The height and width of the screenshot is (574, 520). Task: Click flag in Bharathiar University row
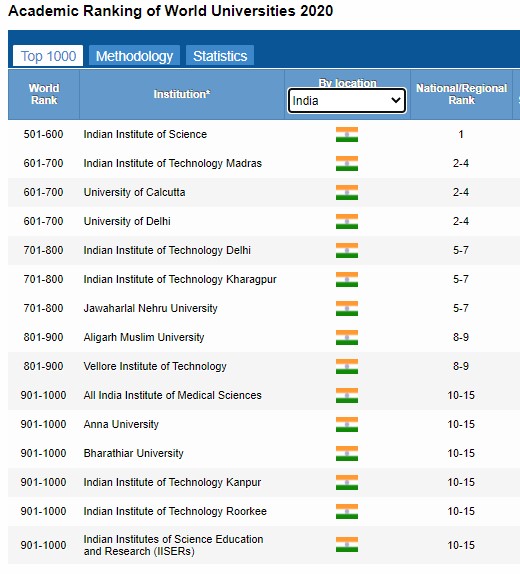pos(347,453)
